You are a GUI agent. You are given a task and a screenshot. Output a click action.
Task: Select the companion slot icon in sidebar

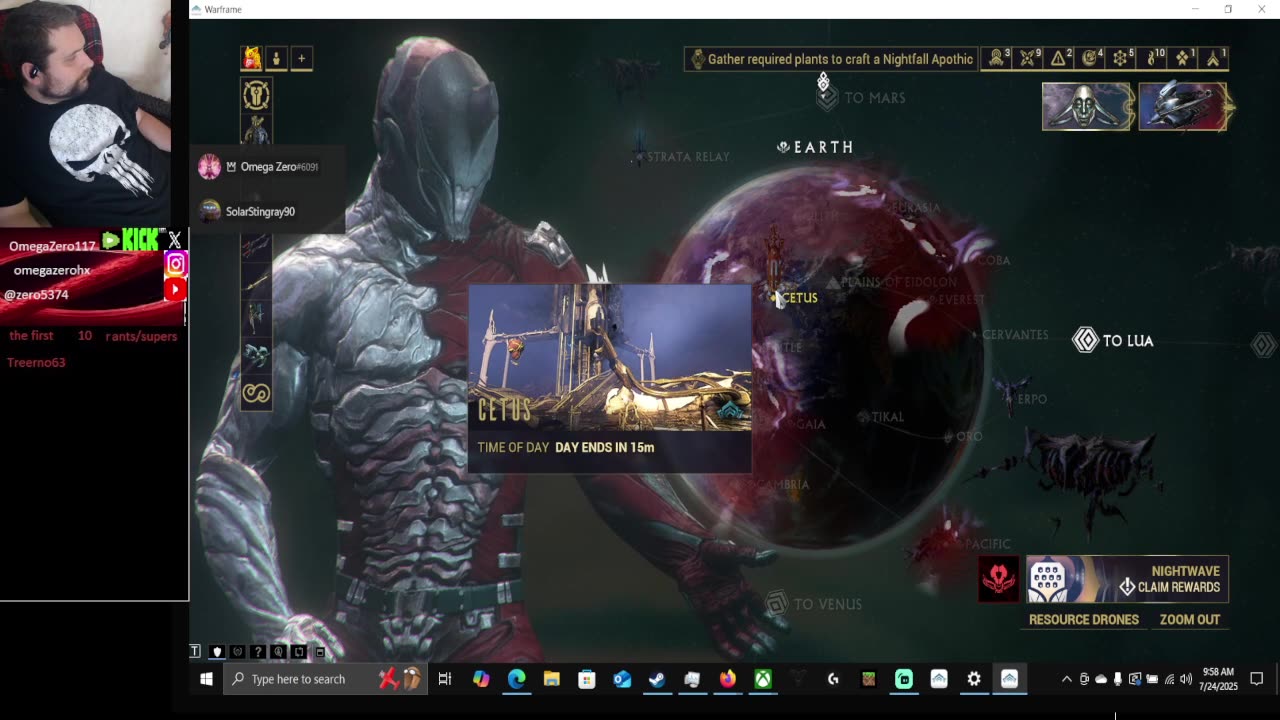(x=256, y=318)
